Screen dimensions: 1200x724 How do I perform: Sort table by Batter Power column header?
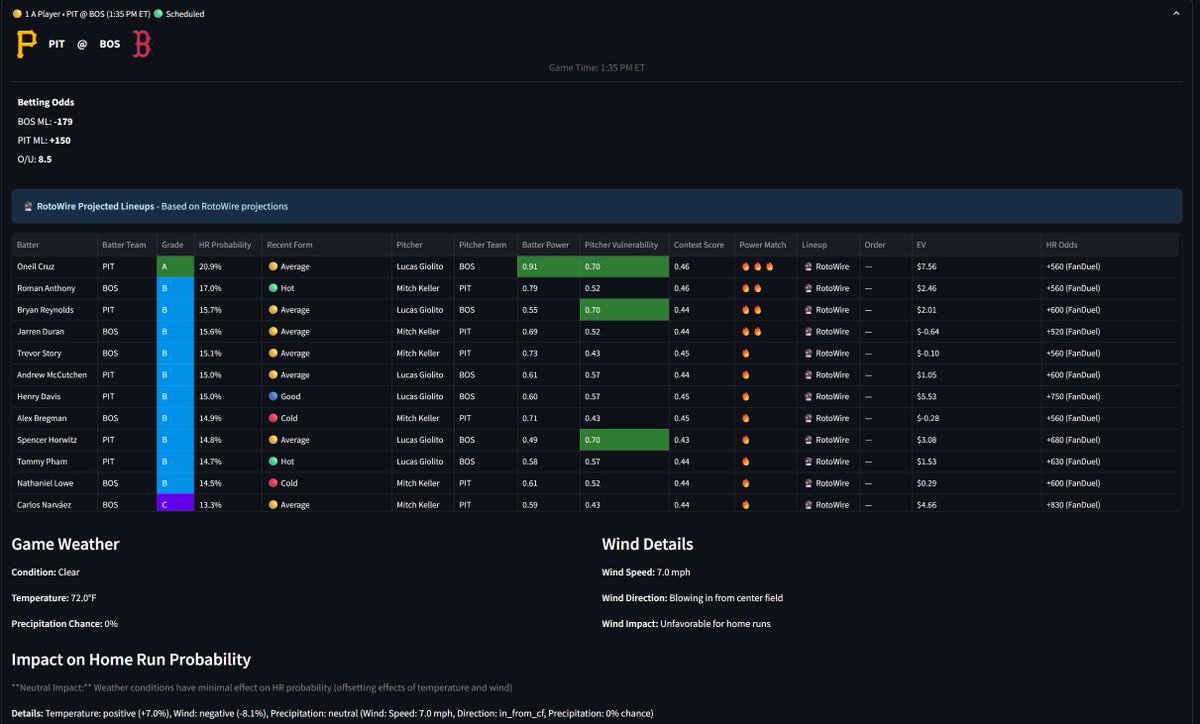click(547, 245)
